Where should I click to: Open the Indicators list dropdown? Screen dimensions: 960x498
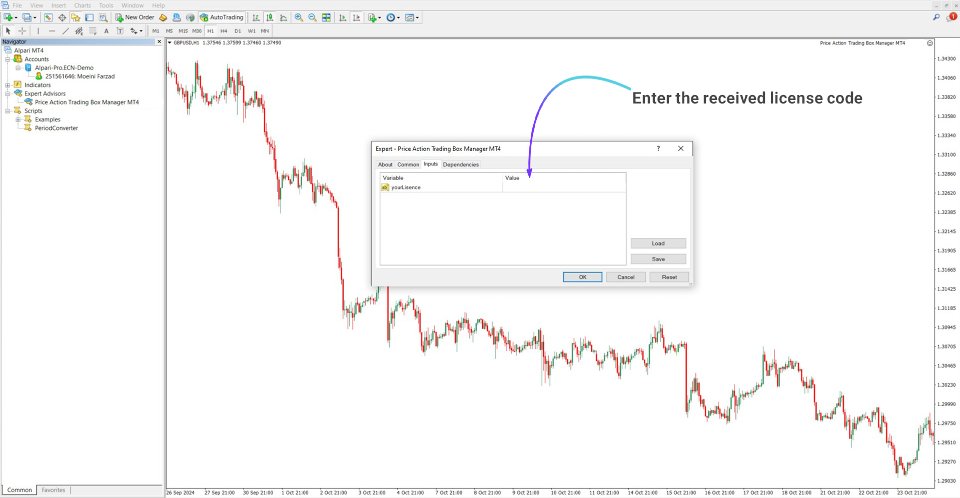click(373, 18)
